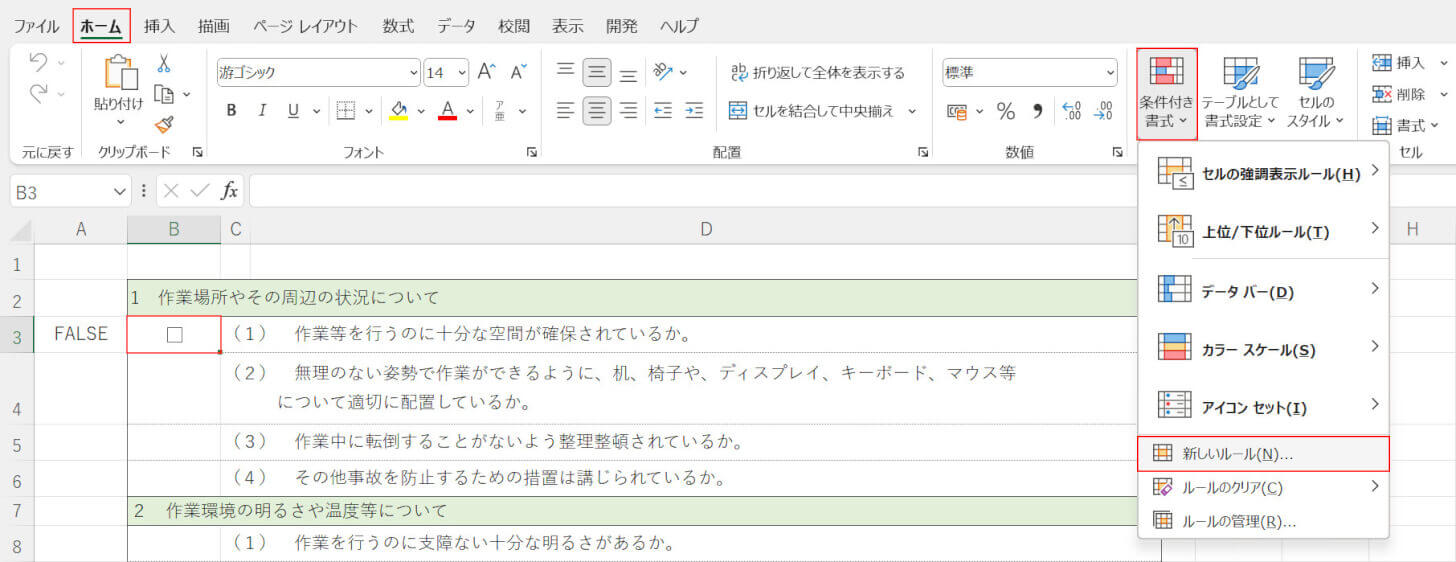
Task: Click the 条件付き書式 button
Action: (1166, 93)
